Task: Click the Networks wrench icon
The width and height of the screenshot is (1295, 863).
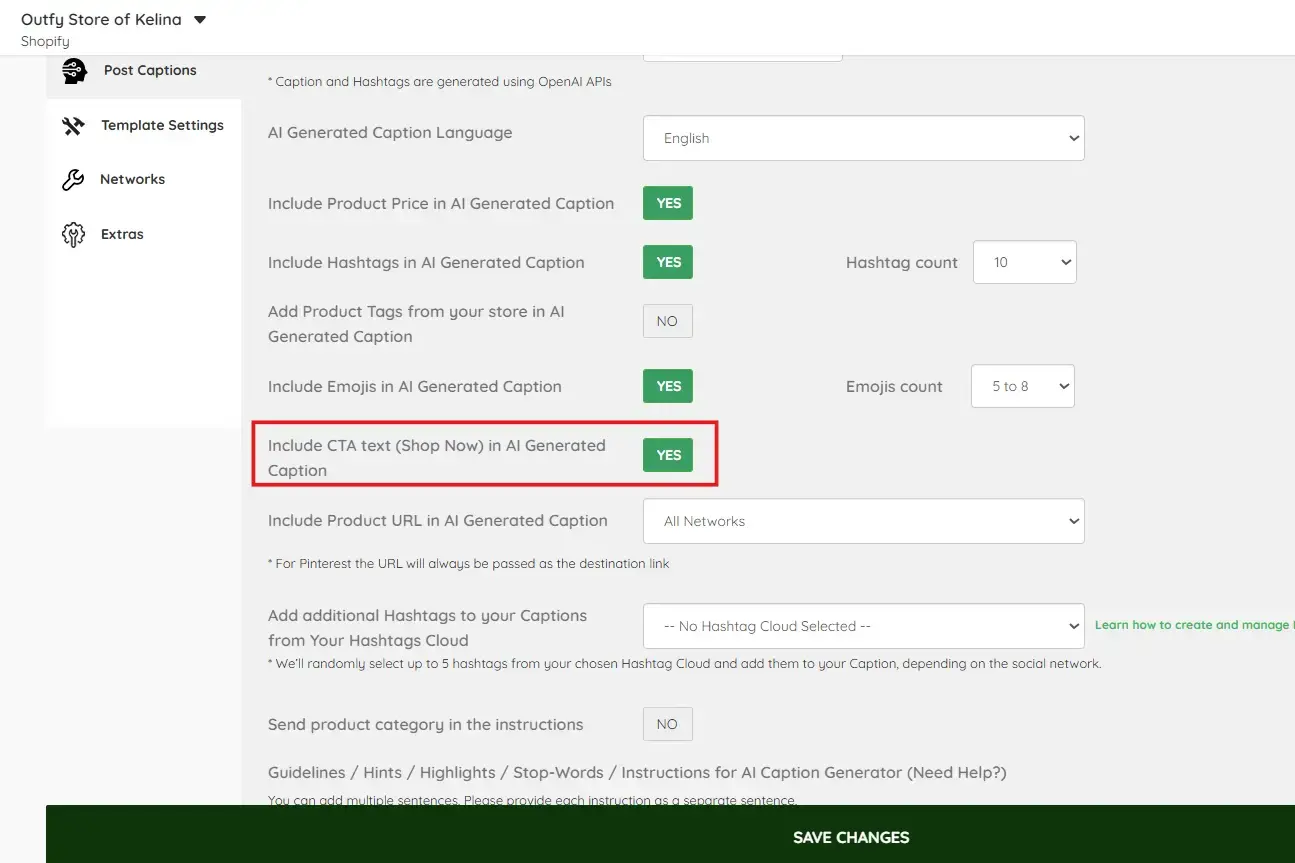Action: pos(73,180)
